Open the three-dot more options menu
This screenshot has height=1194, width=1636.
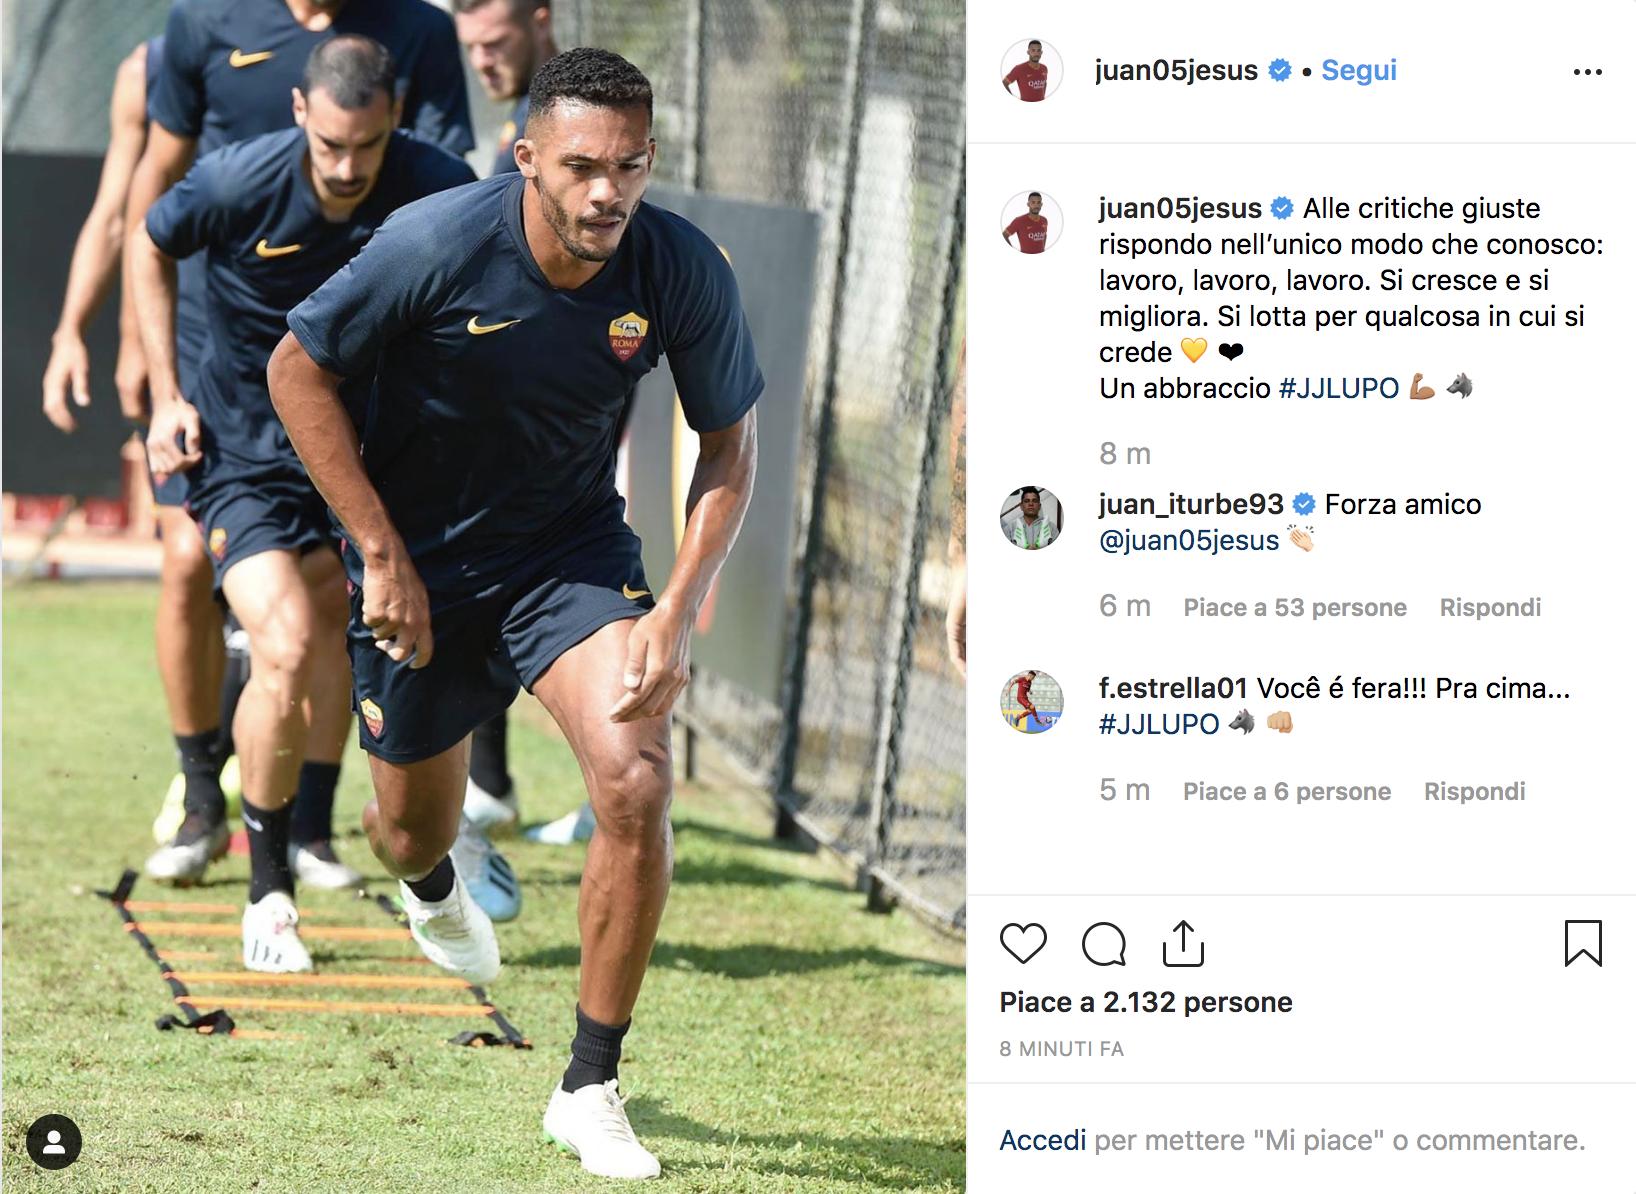coord(1588,72)
